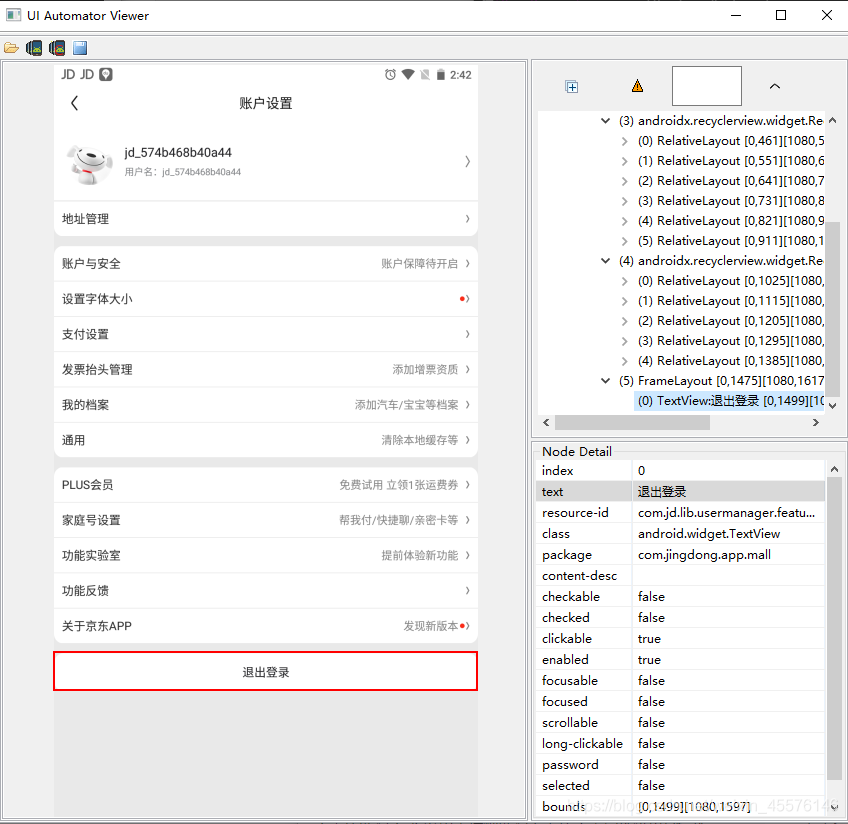
Task: Click the password property false value
Action: pos(728,765)
